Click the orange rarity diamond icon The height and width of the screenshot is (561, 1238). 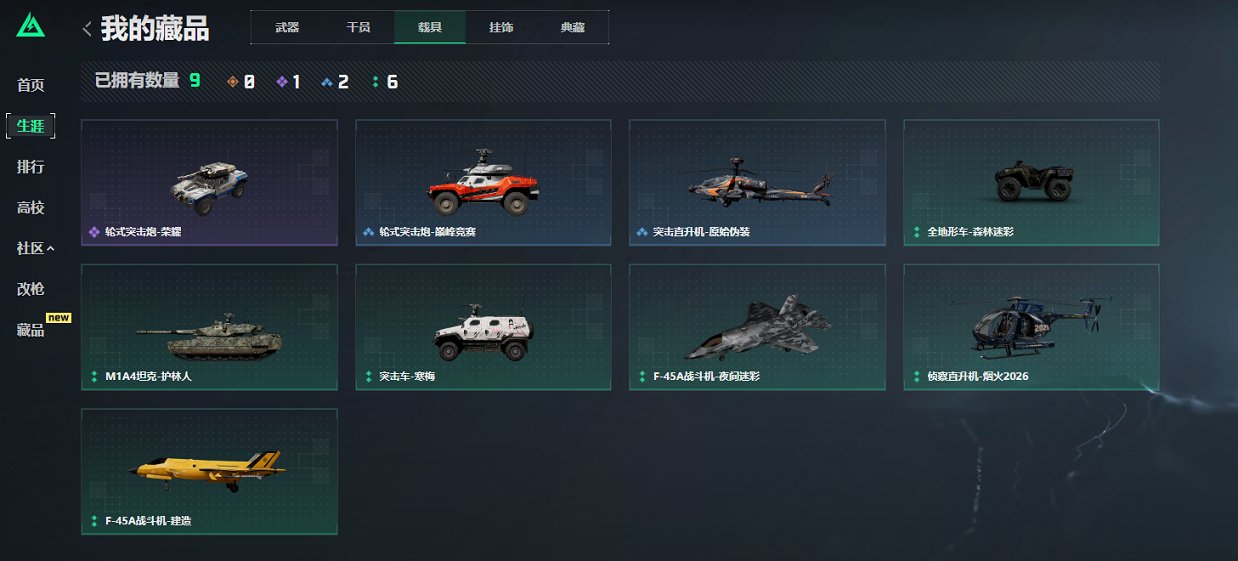point(233,82)
